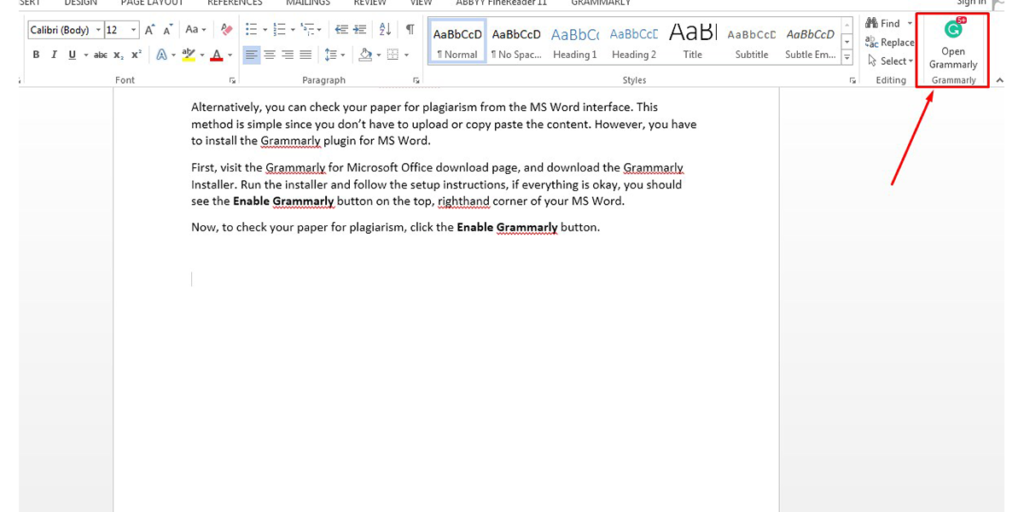Open the Text Effects menu
This screenshot has height=512, width=1024.
[x=161, y=56]
